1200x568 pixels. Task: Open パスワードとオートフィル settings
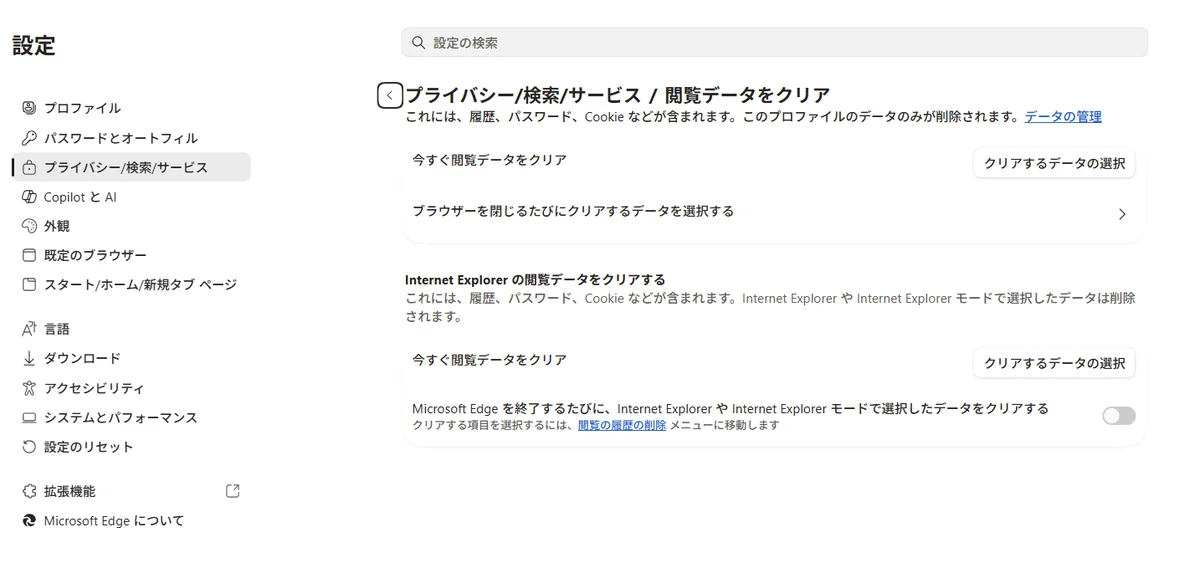click(x=131, y=138)
